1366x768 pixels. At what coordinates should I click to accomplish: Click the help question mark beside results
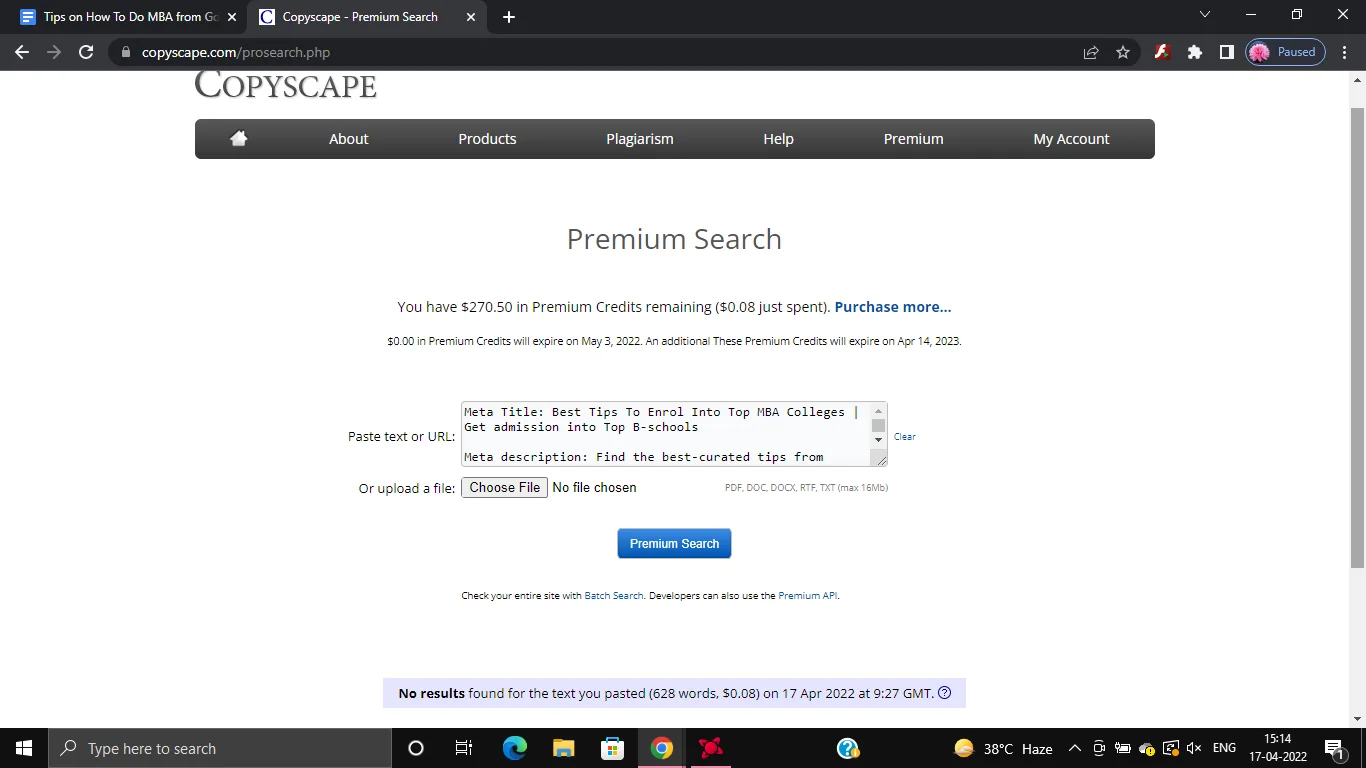point(945,693)
